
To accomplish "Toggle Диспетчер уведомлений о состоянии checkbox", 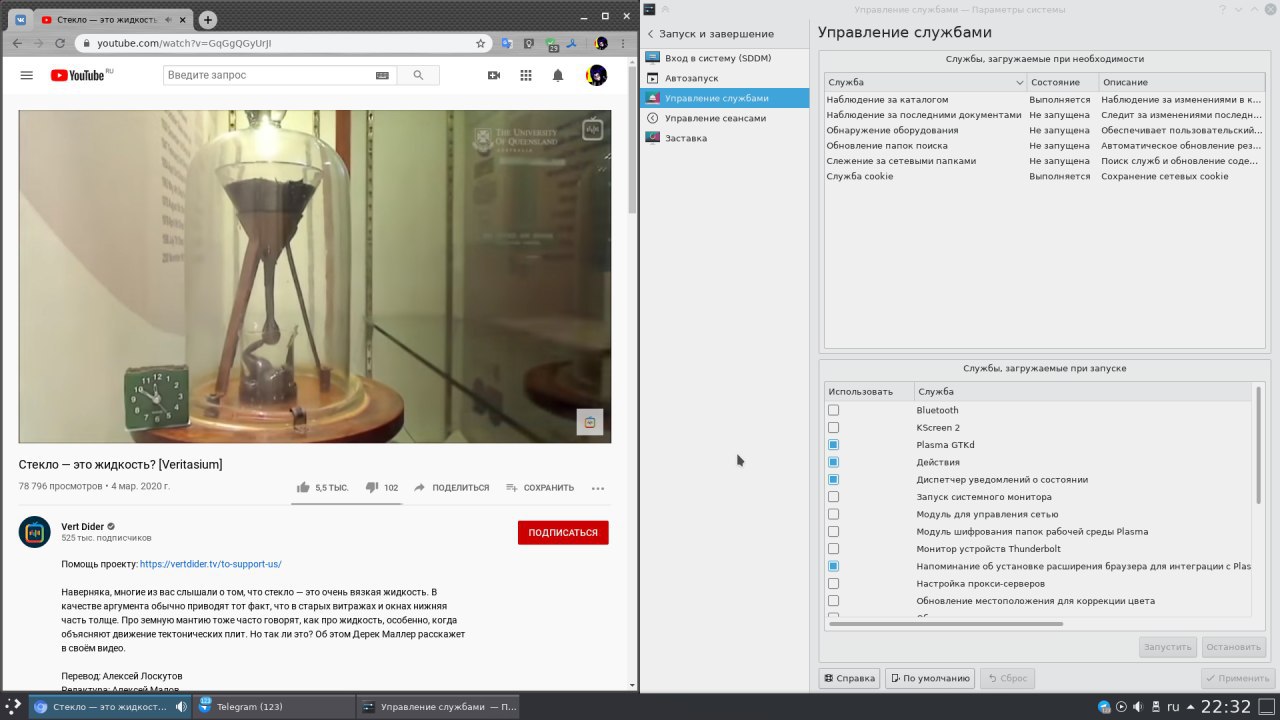I will point(833,480).
